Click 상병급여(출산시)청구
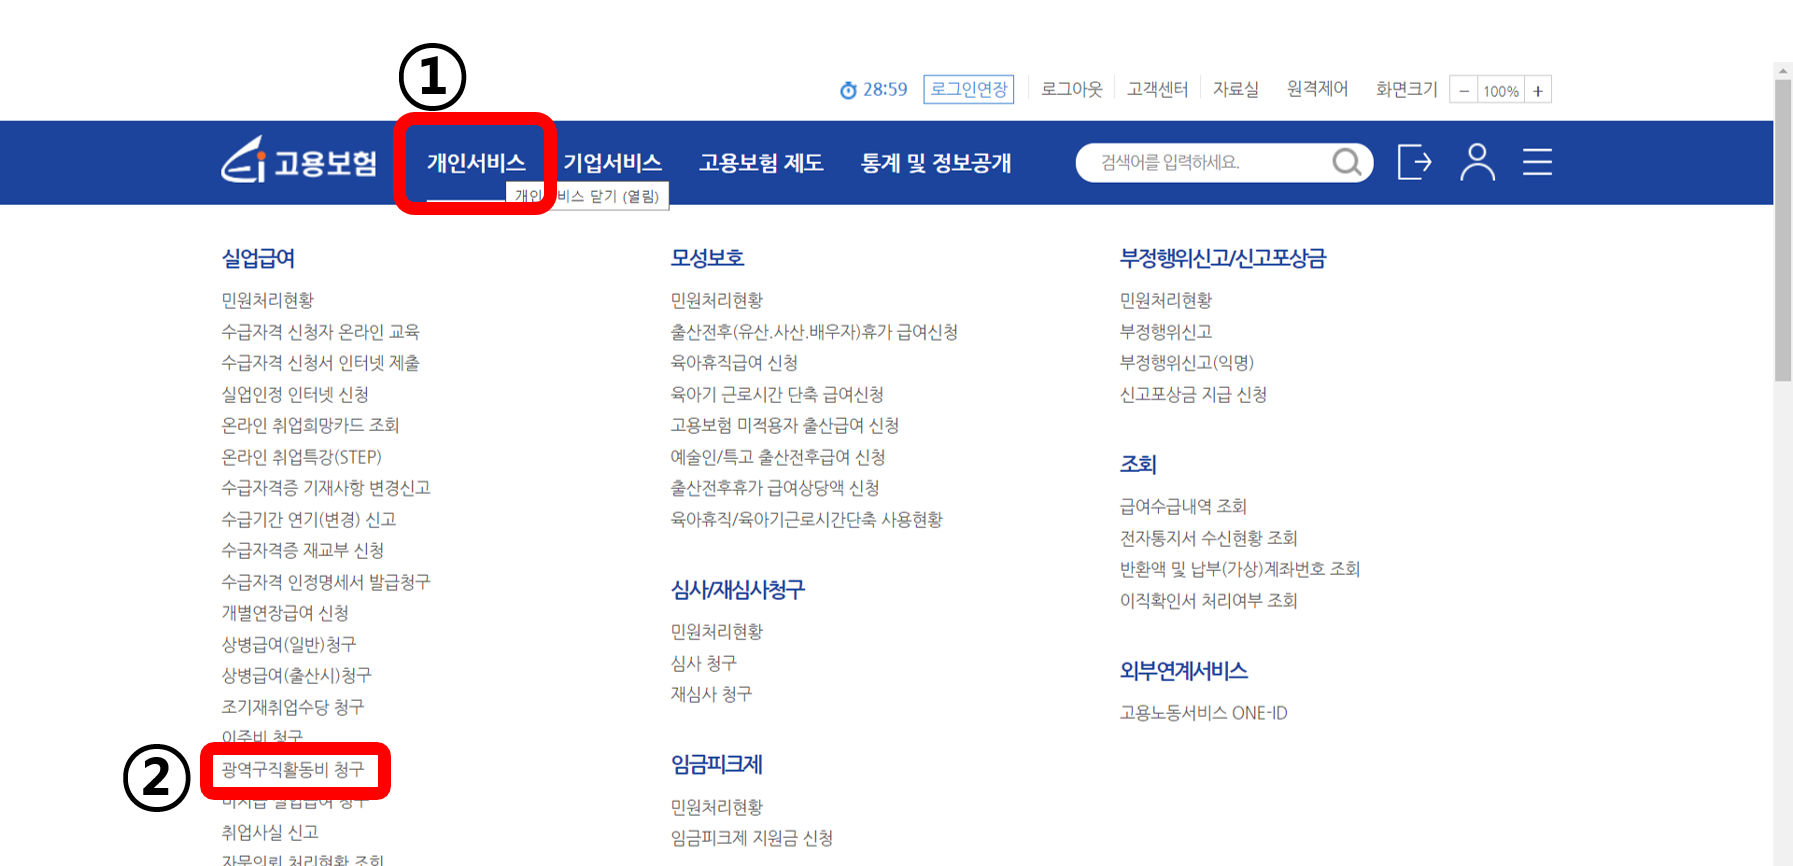 point(296,675)
